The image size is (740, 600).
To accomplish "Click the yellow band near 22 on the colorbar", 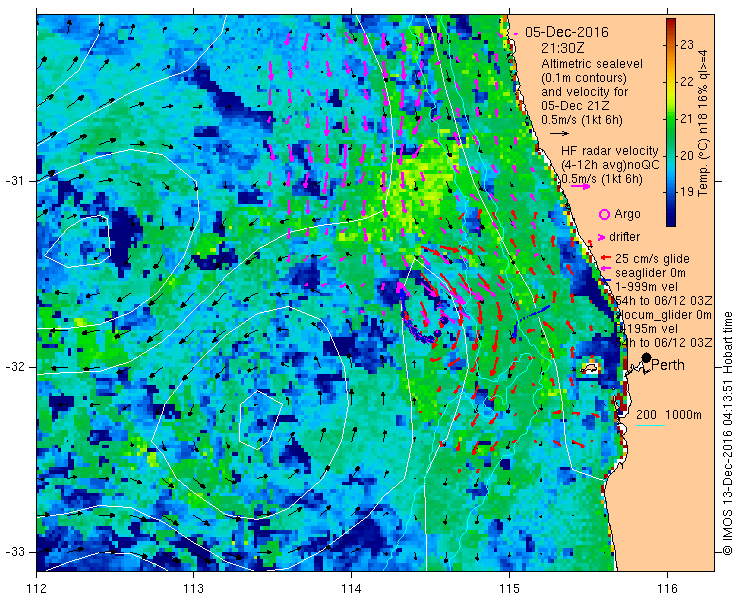I will [x=671, y=85].
